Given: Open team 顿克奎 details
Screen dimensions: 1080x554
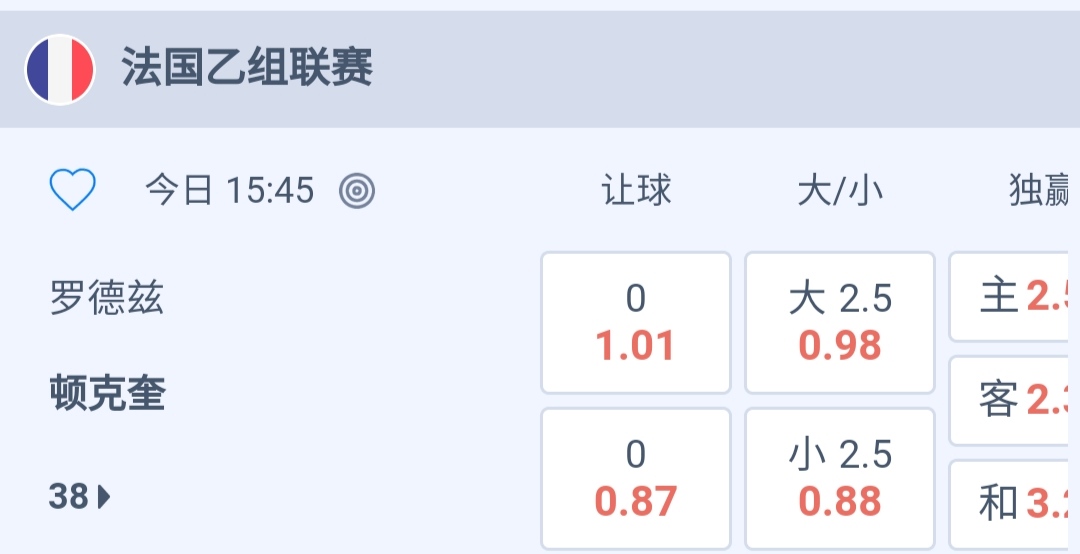Looking at the screenshot, I should coord(107,395).
